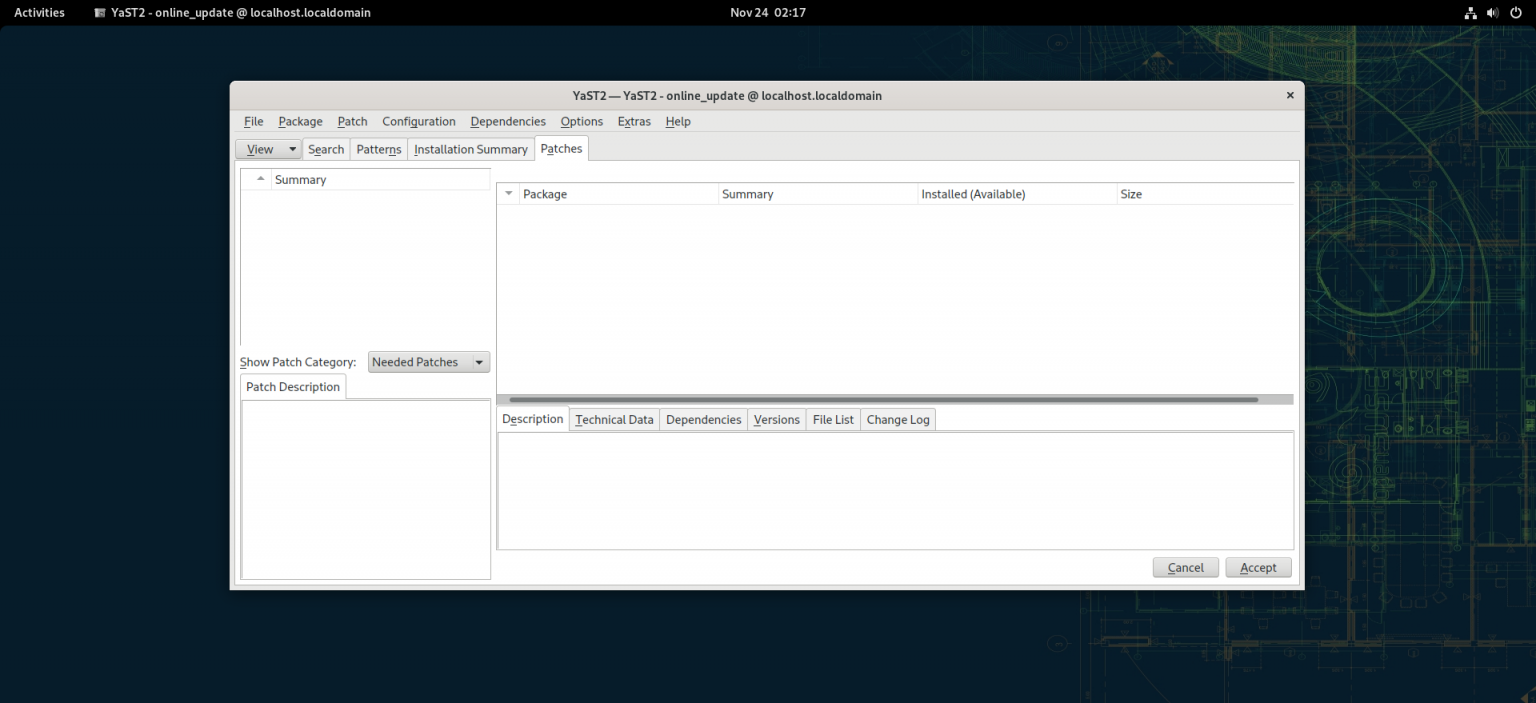Screen dimensions: 1536x703
Task: Click the sort indicator beside the Package column
Action: [x=508, y=193]
